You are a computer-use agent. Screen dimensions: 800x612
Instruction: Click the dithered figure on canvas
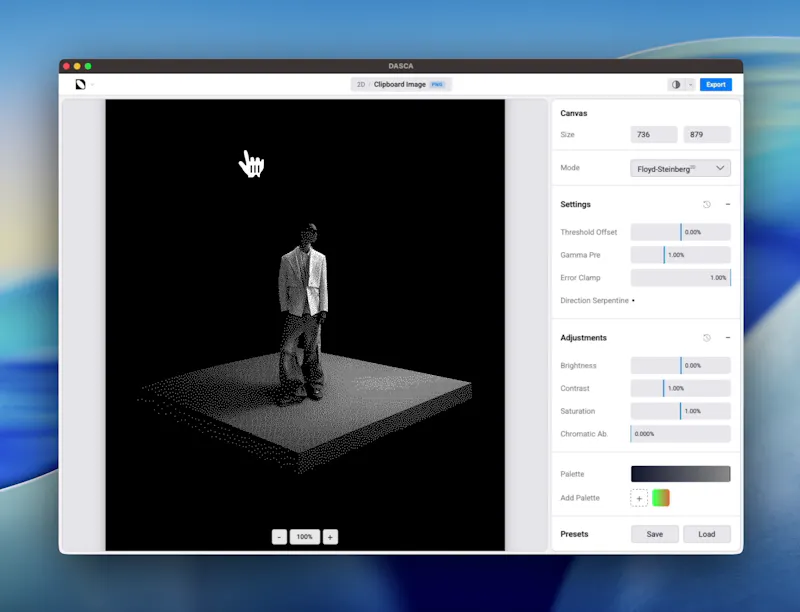(x=303, y=314)
